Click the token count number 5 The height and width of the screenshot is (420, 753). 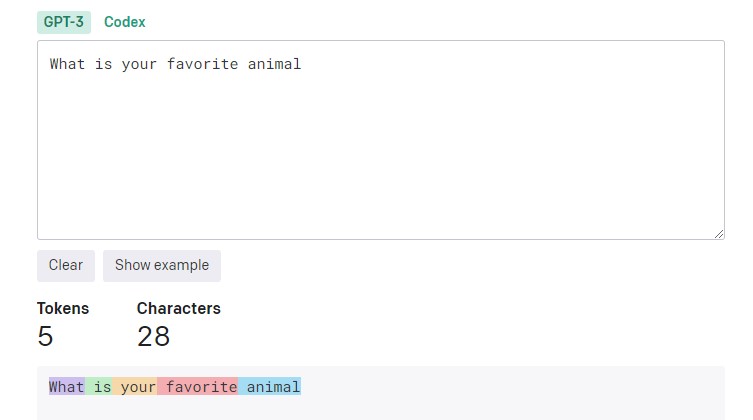(x=45, y=336)
